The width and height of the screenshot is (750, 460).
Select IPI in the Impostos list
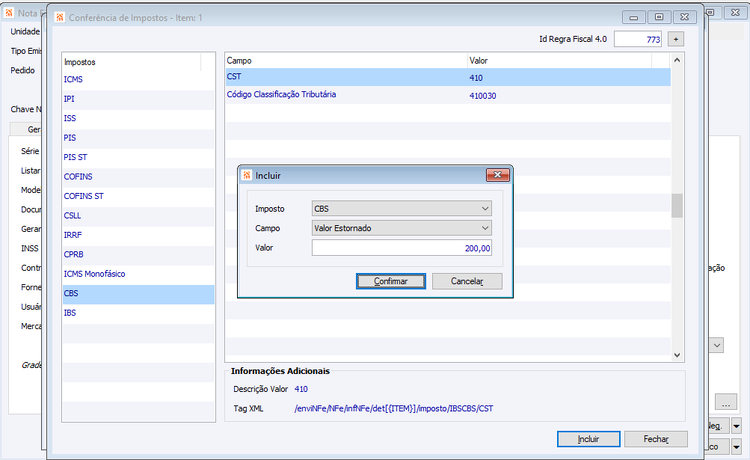138,99
